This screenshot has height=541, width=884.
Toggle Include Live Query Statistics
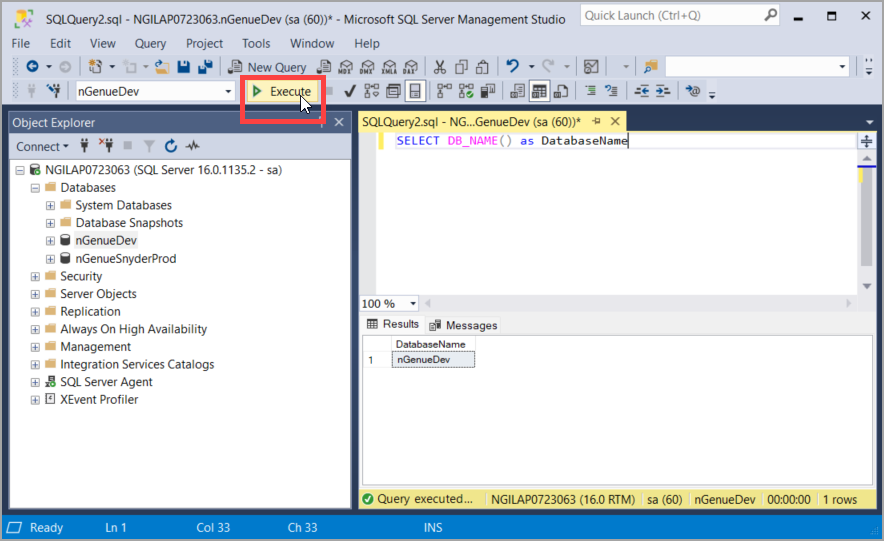(x=466, y=91)
